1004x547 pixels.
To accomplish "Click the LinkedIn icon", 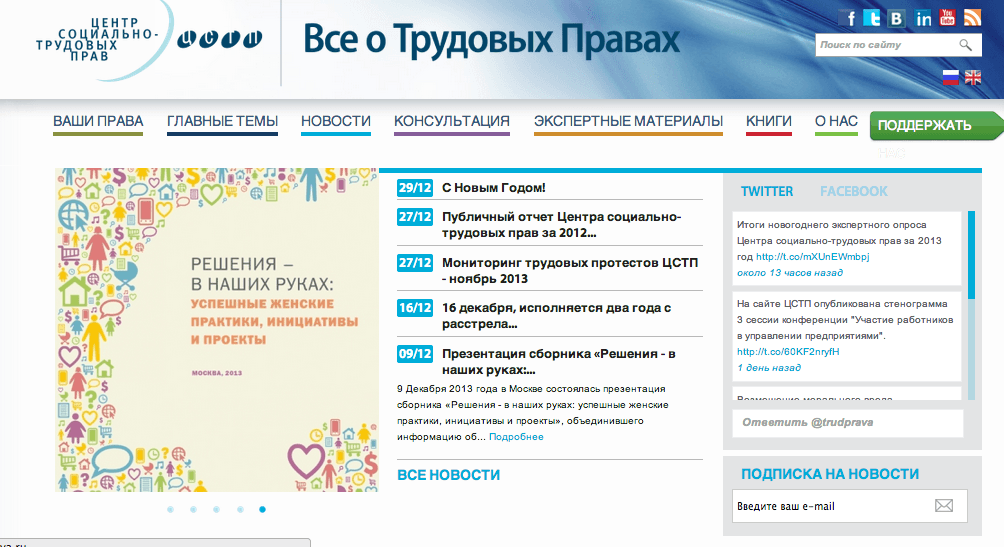I will point(922,18).
